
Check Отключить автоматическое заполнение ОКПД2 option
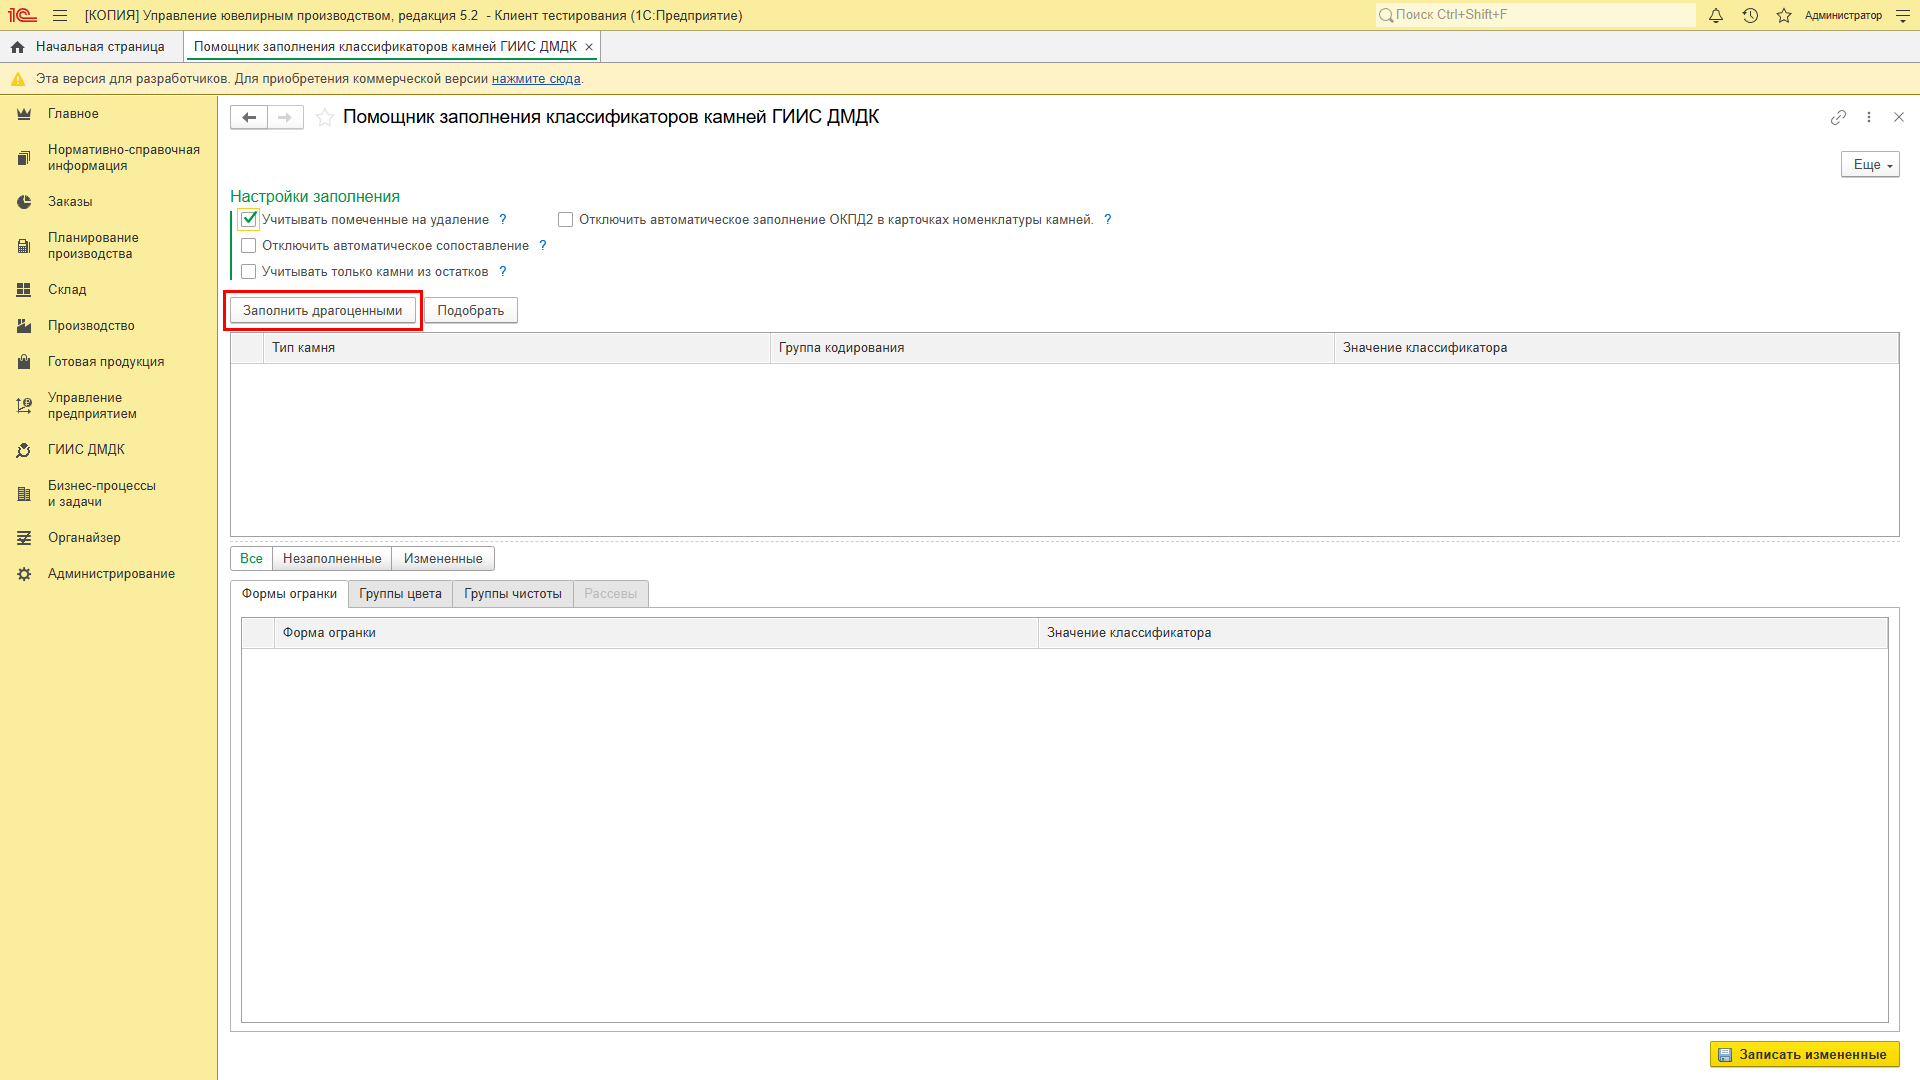coord(566,219)
